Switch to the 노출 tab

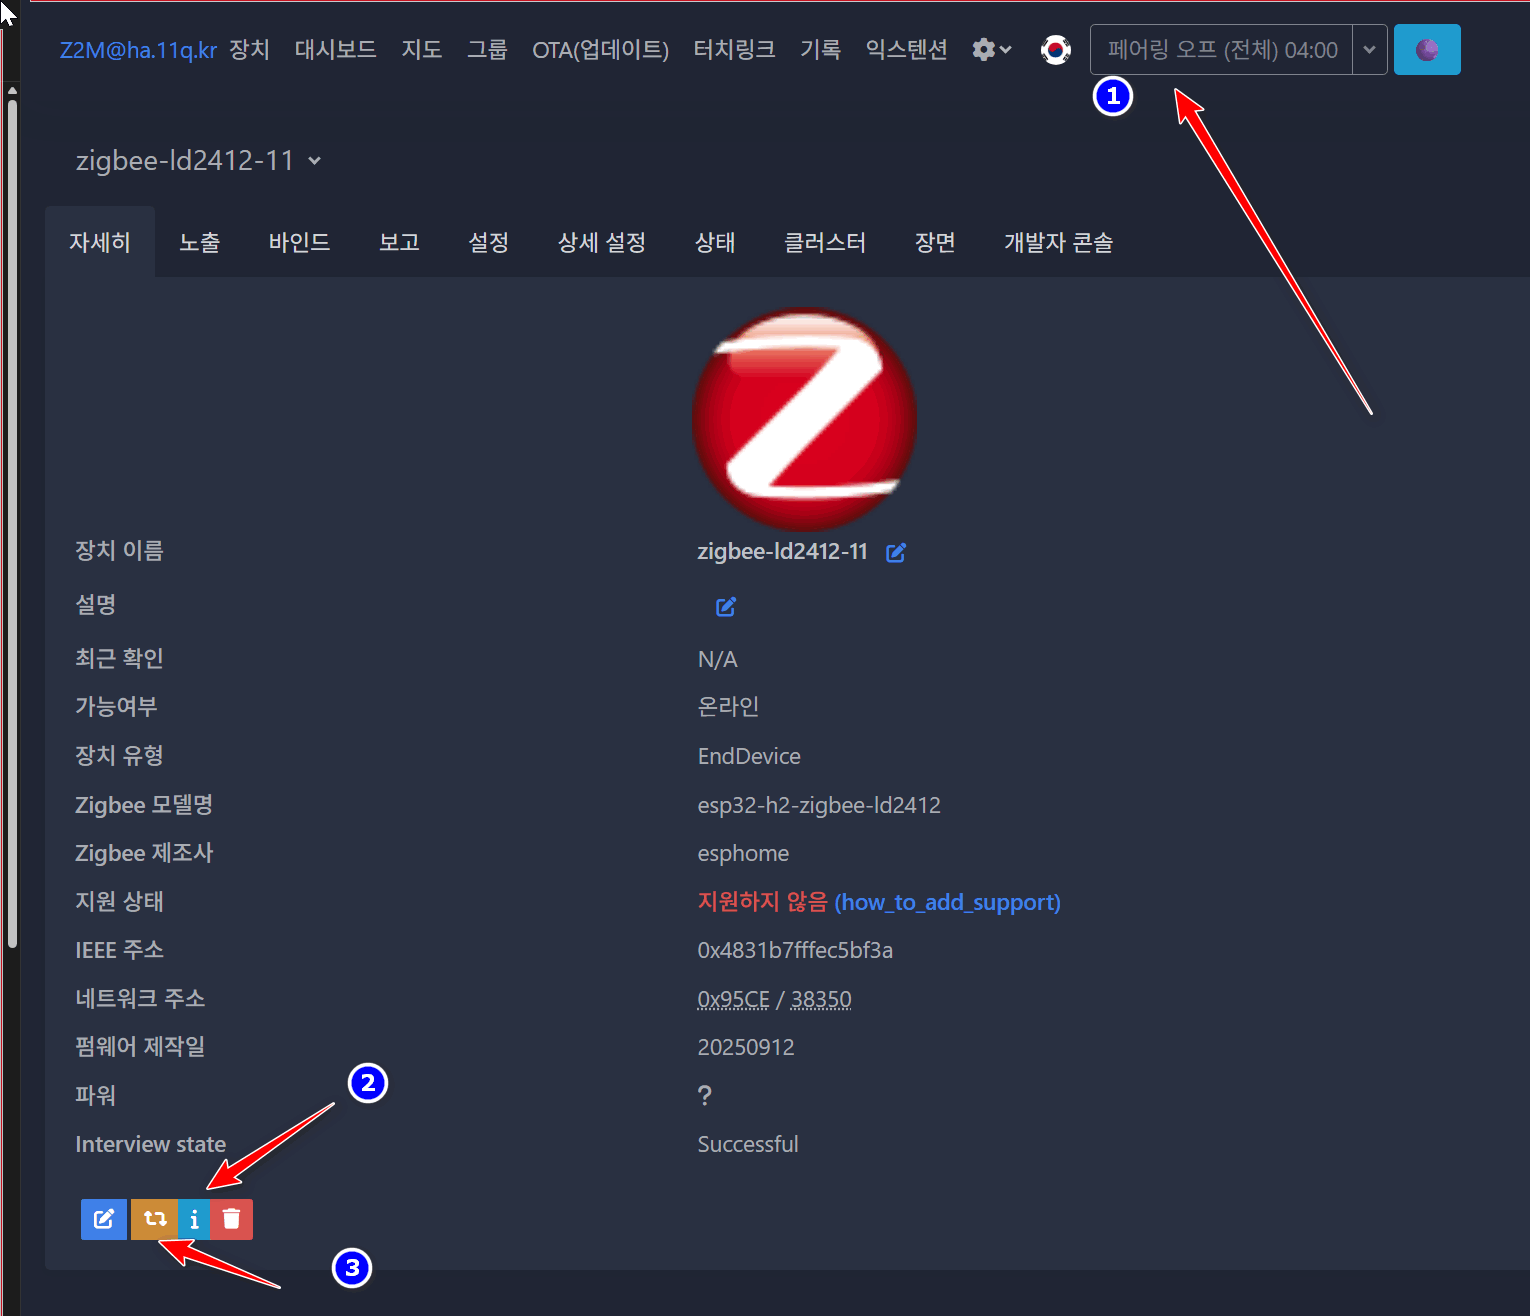click(199, 242)
